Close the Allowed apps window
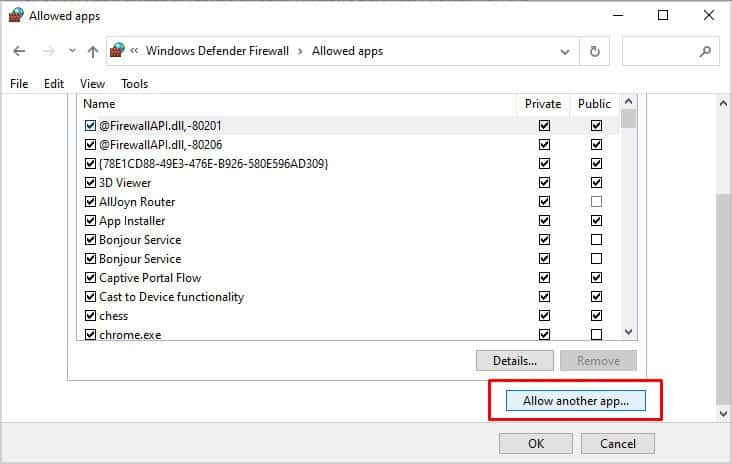This screenshot has height=464, width=732. (708, 15)
